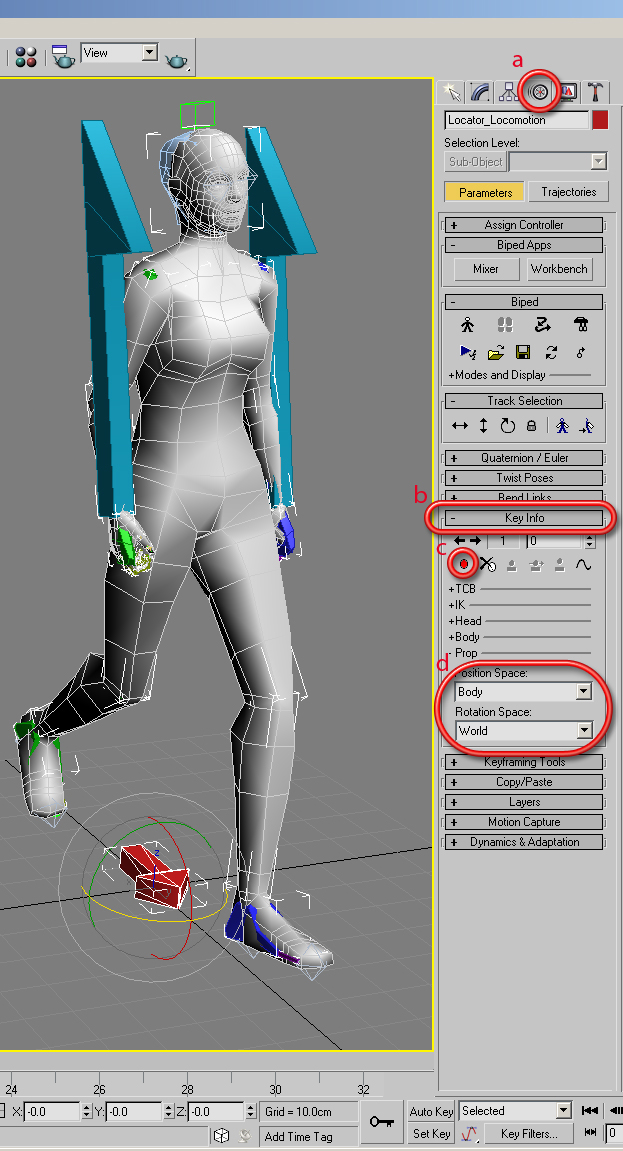
Task: Switch to the Motion panel tab
Action: [539, 92]
